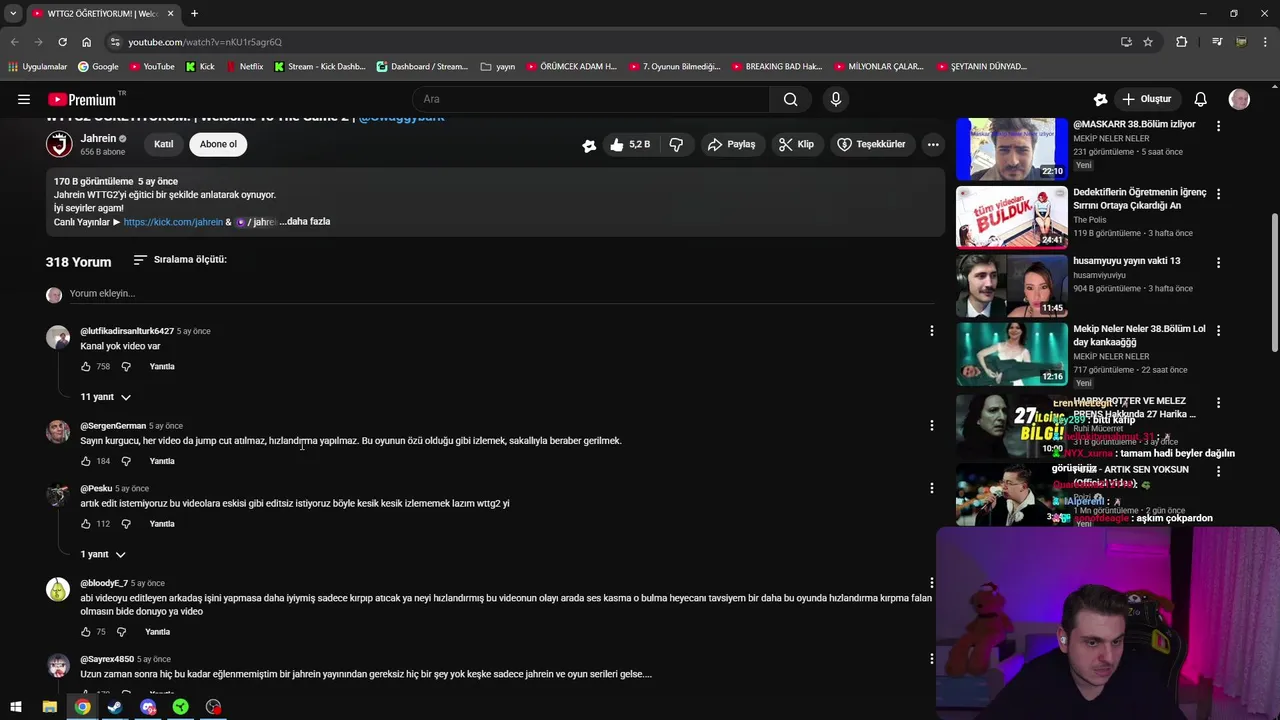Open a new browser tab

tap(194, 14)
